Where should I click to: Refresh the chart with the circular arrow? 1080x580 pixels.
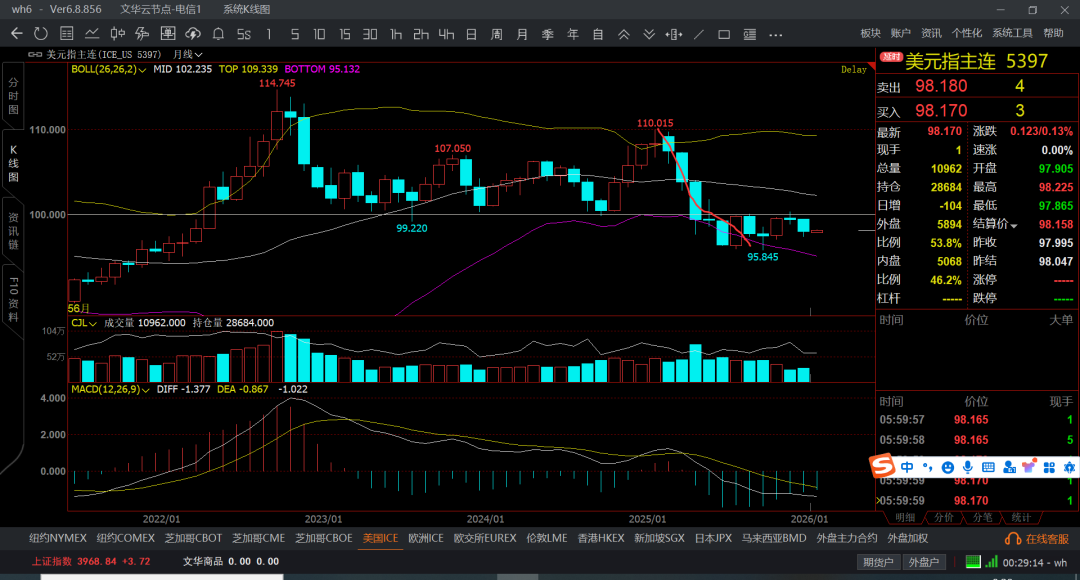pos(41,34)
